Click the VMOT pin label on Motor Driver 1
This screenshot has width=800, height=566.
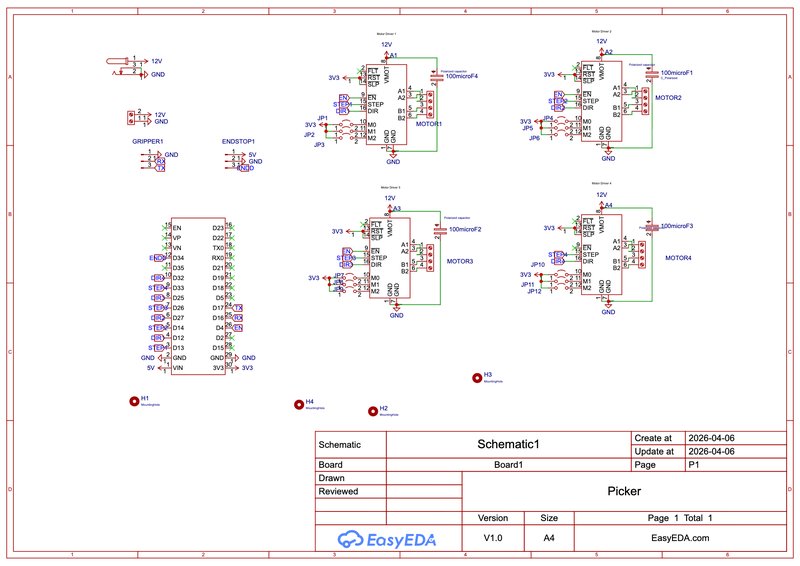point(387,75)
